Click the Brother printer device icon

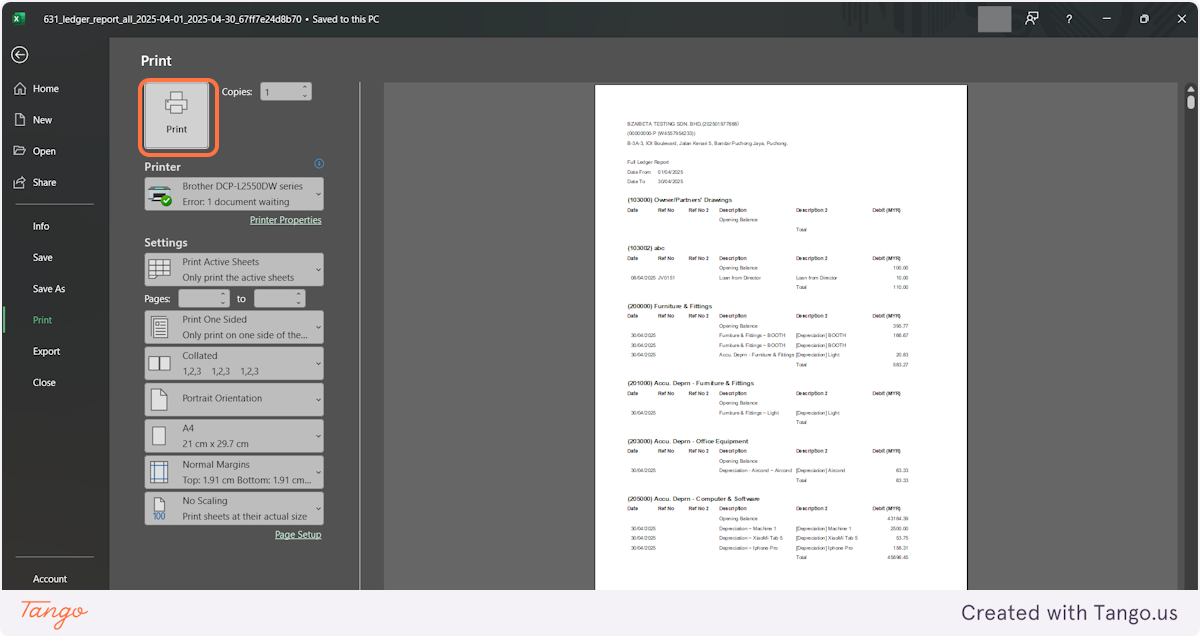[x=160, y=195]
